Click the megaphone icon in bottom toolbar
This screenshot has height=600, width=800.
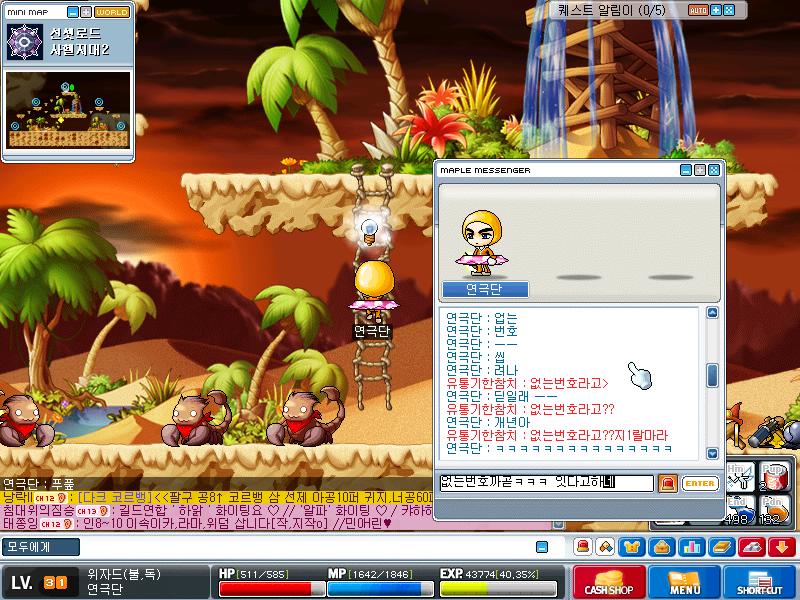[605, 547]
